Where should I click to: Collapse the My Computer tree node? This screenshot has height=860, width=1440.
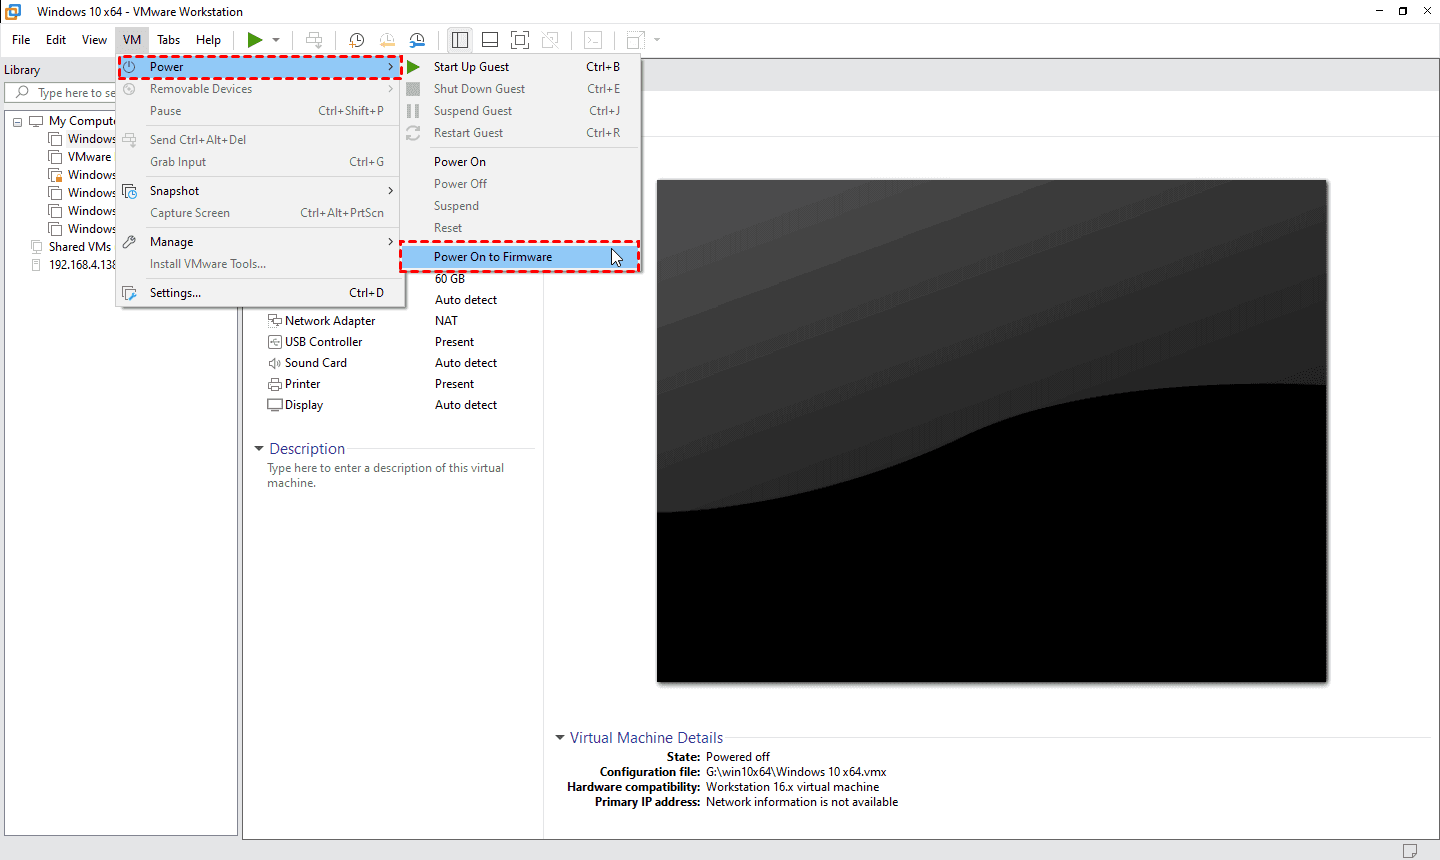(17, 122)
